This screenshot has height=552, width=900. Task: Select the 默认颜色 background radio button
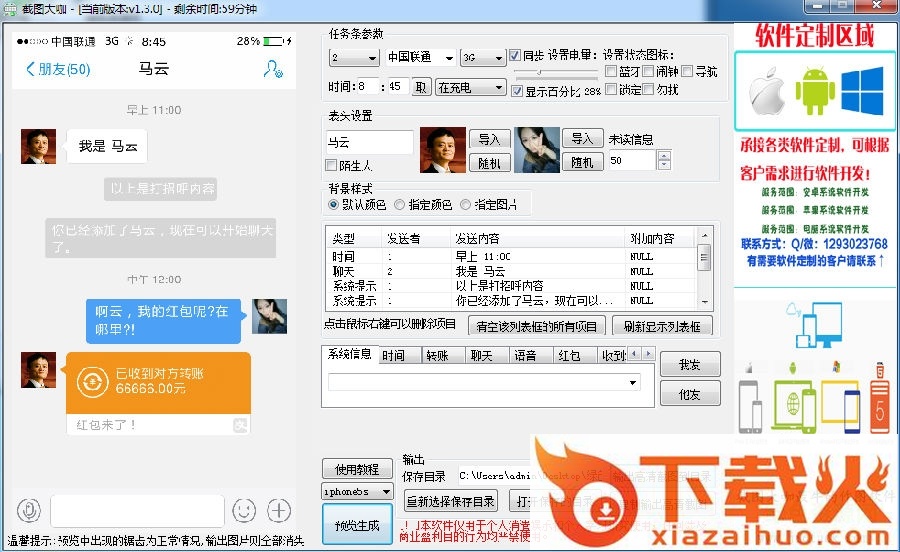pyautogui.click(x=333, y=204)
